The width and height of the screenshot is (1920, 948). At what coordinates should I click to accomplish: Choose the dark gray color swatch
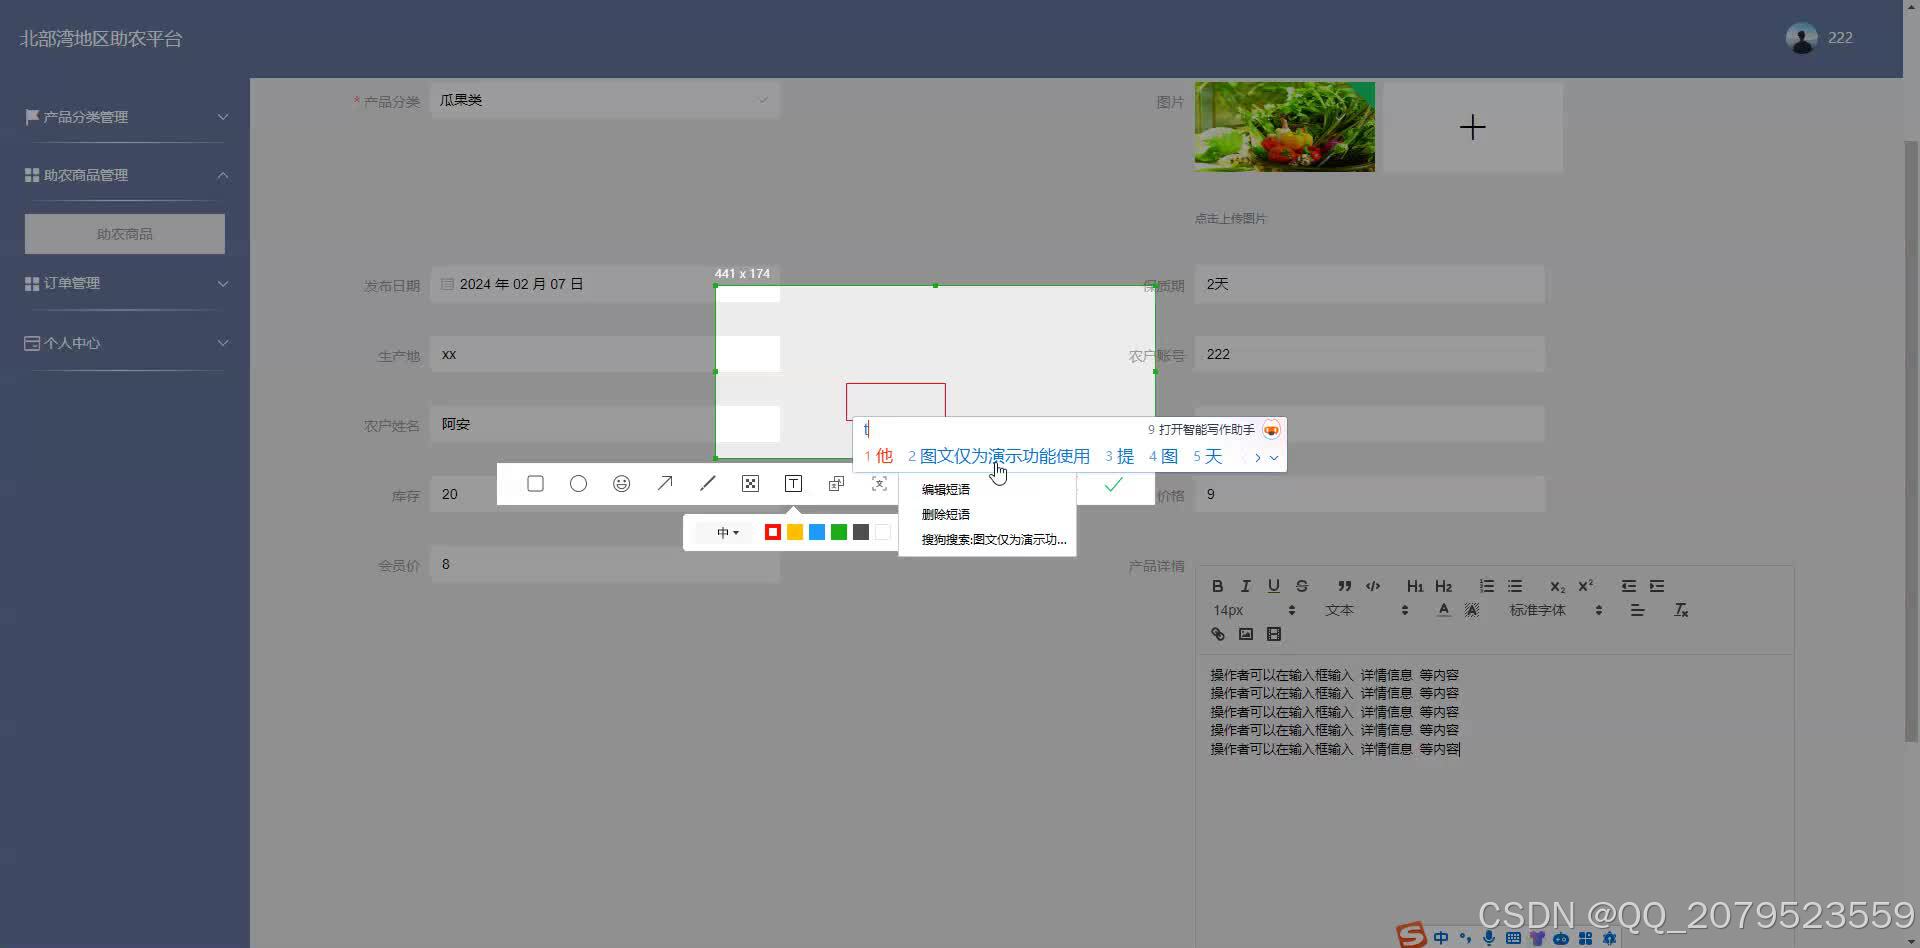point(860,533)
